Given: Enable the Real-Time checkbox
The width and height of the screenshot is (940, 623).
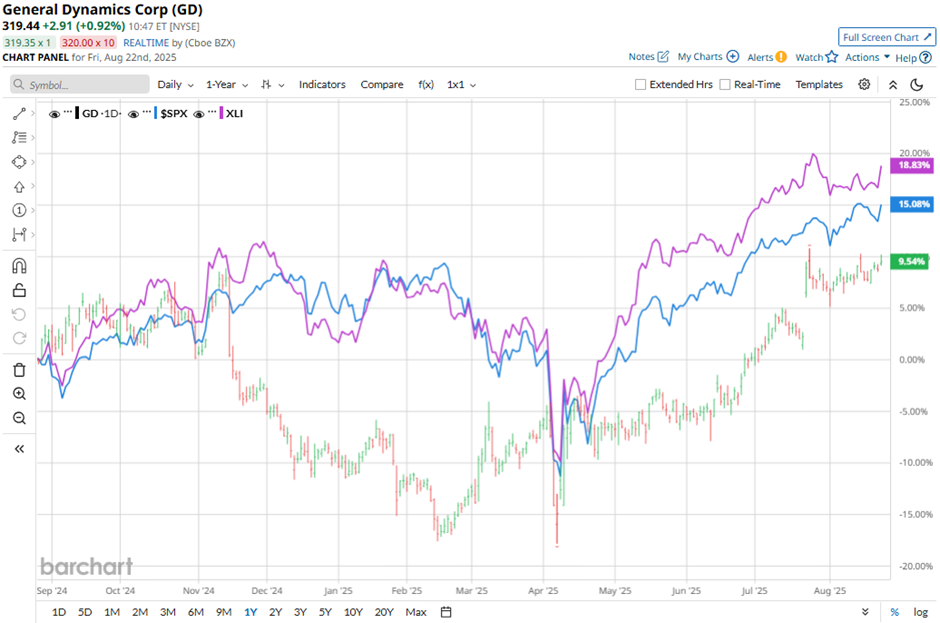Looking at the screenshot, I should click(x=725, y=85).
